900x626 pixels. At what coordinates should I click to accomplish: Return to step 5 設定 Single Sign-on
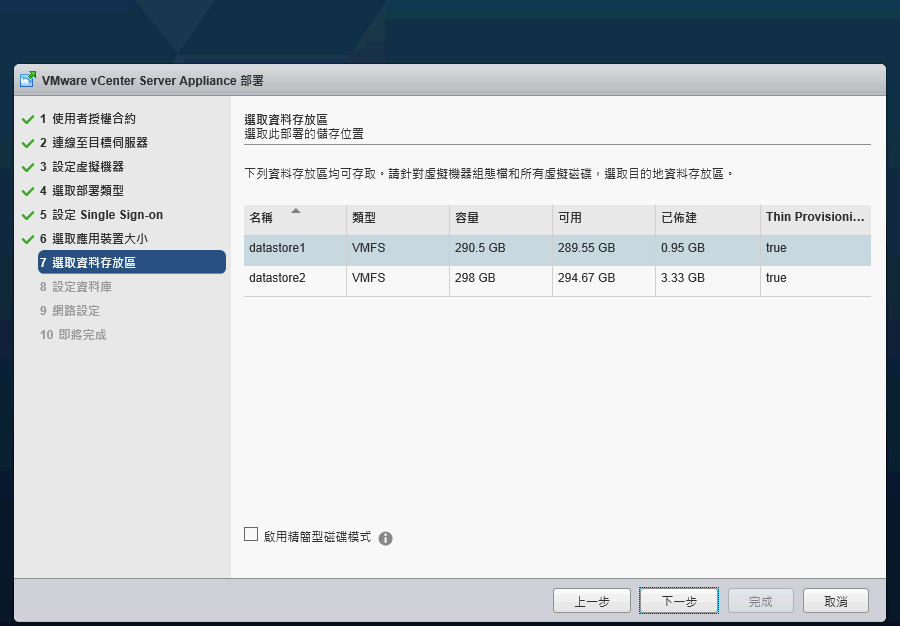click(101, 215)
